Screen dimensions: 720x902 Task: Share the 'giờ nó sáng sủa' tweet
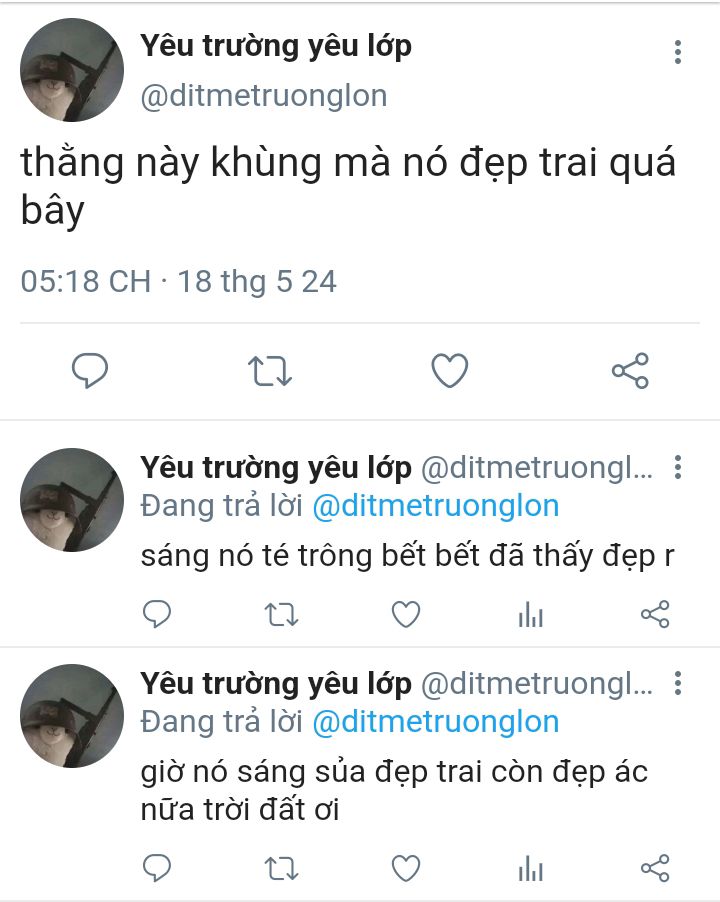(655, 868)
